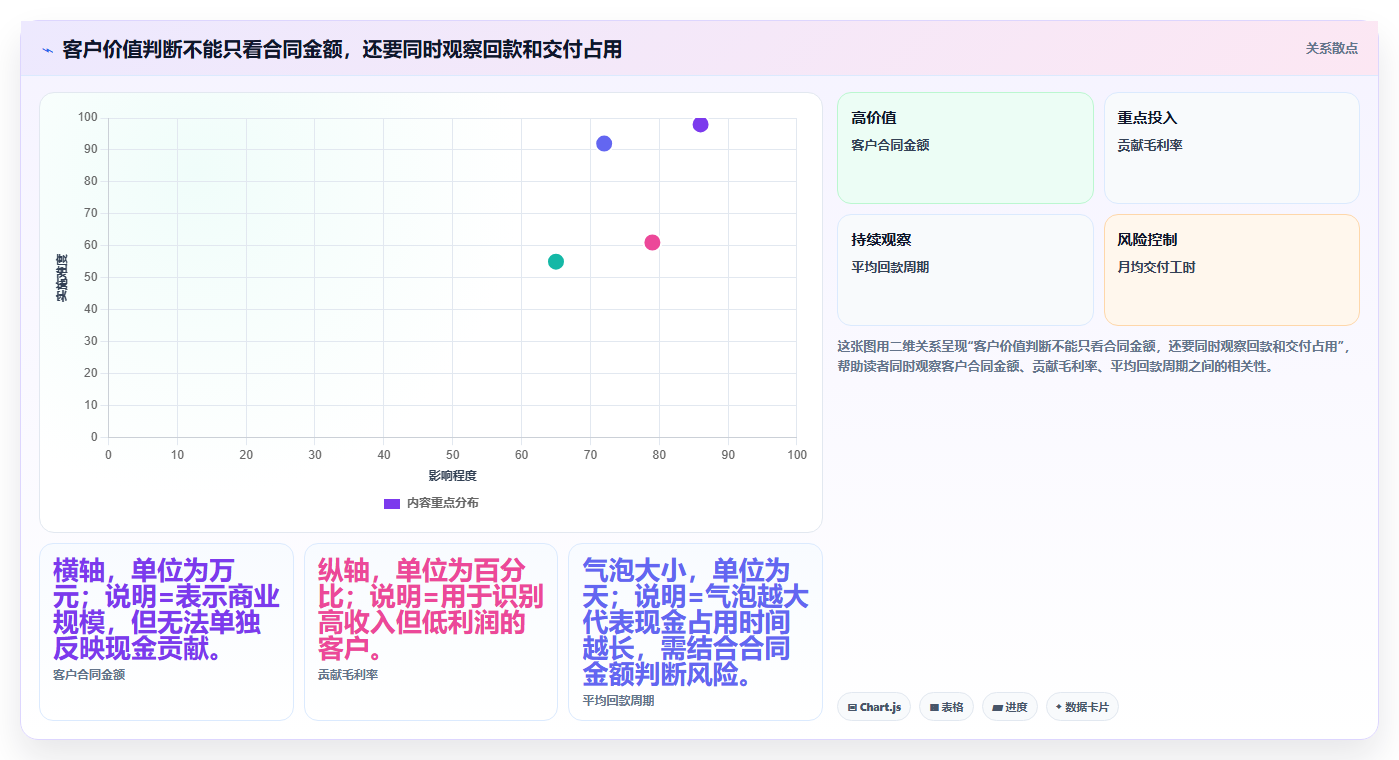Click the 表格 tag
1399x760 pixels.
tap(946, 707)
